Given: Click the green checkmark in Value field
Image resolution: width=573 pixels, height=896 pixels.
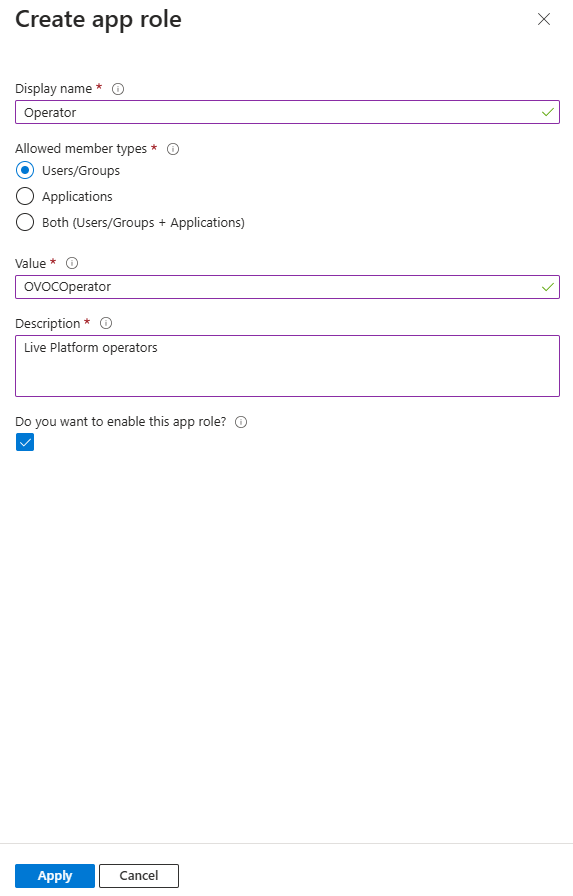Looking at the screenshot, I should point(547,287).
